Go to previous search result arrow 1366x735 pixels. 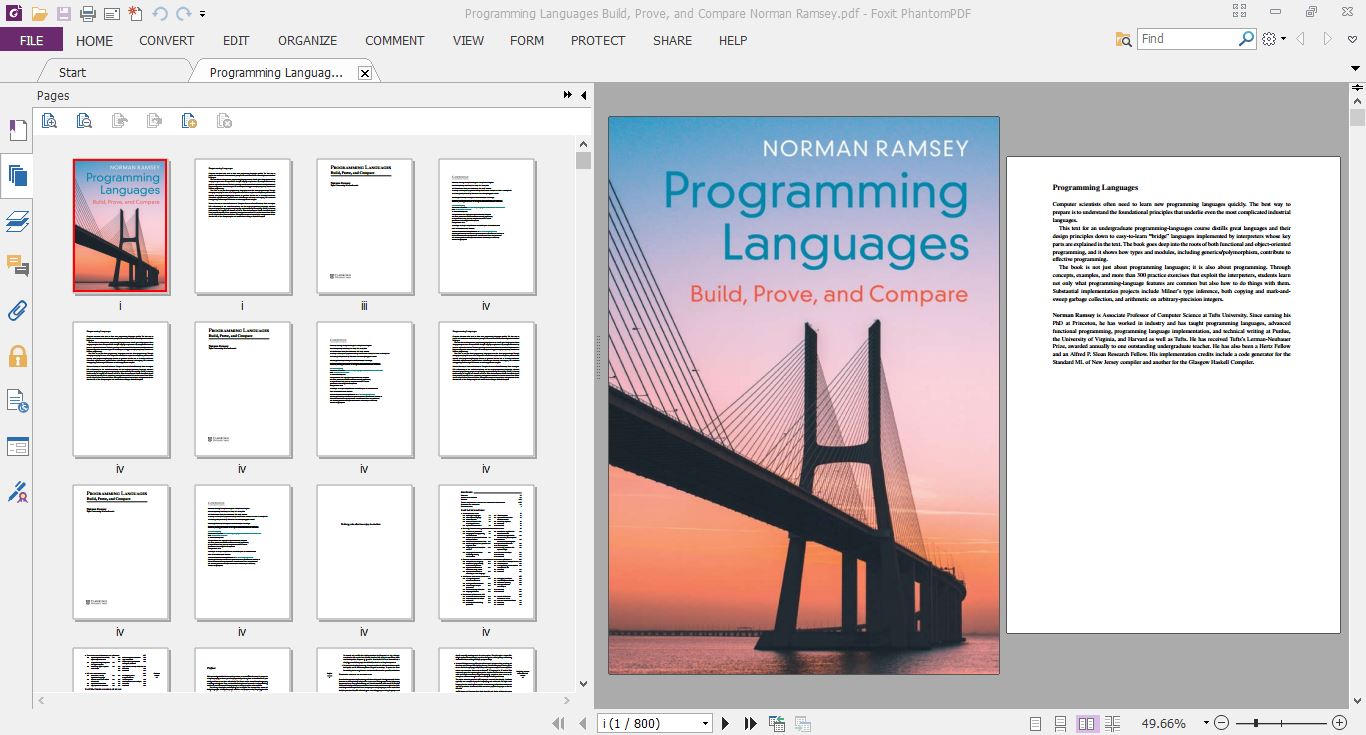1301,39
